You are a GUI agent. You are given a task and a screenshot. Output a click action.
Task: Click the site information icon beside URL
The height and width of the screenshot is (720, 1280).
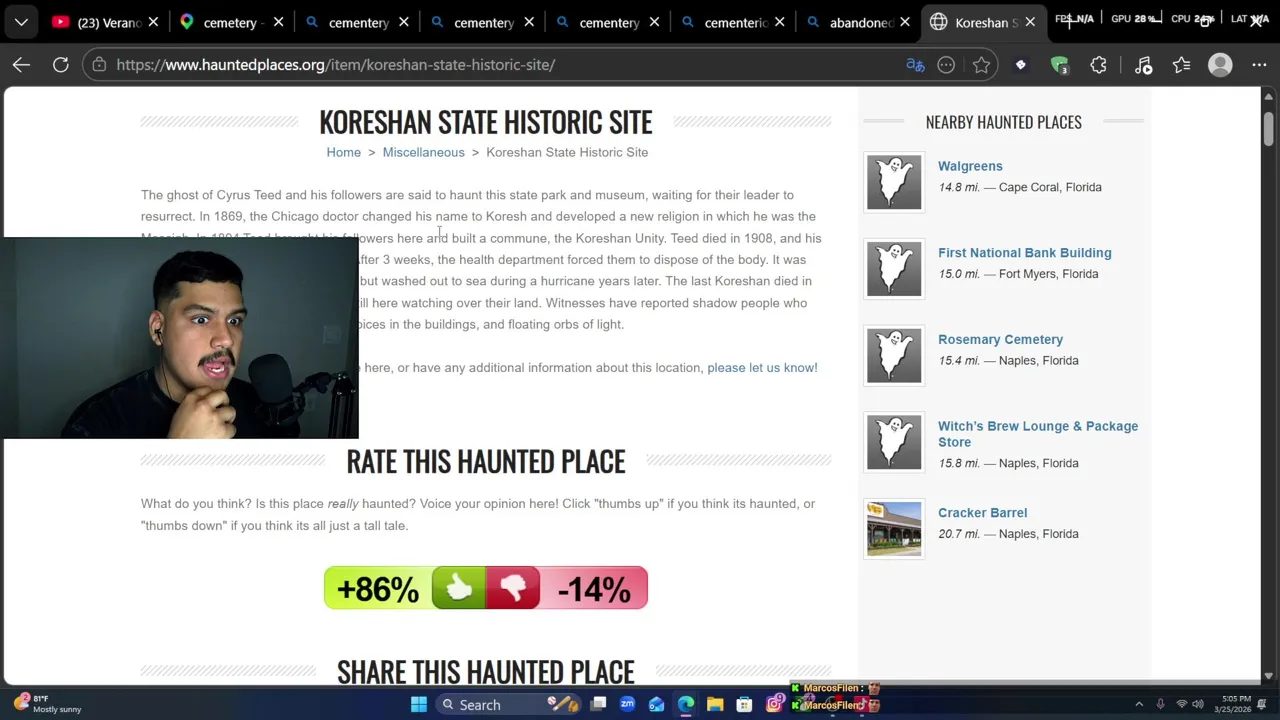click(x=98, y=65)
